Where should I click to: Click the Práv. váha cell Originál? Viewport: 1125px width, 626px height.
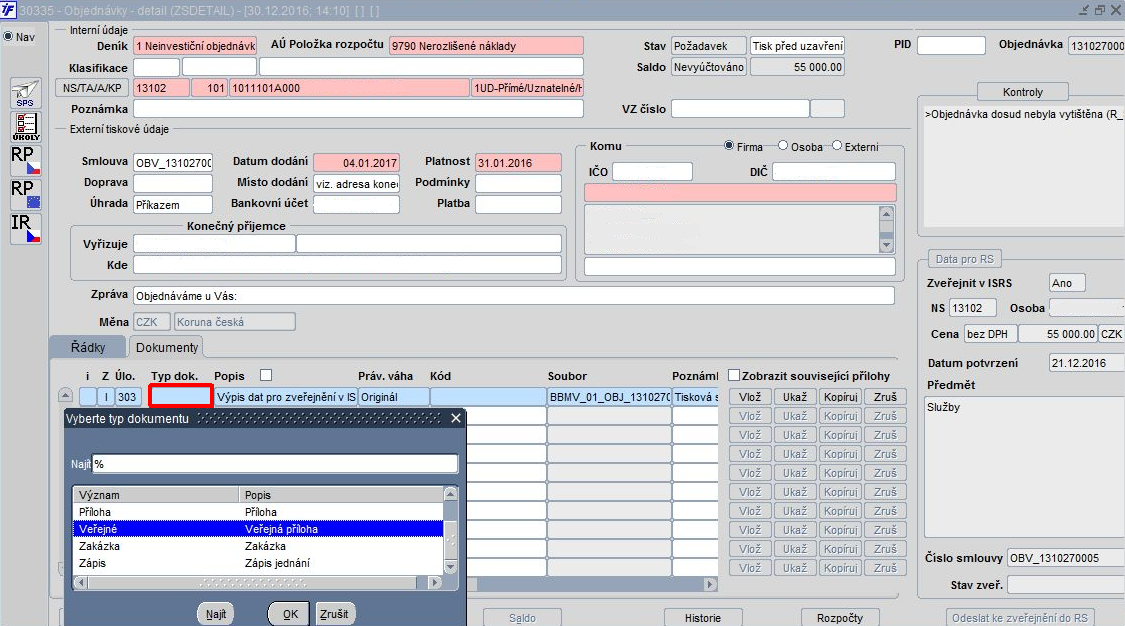click(x=393, y=397)
